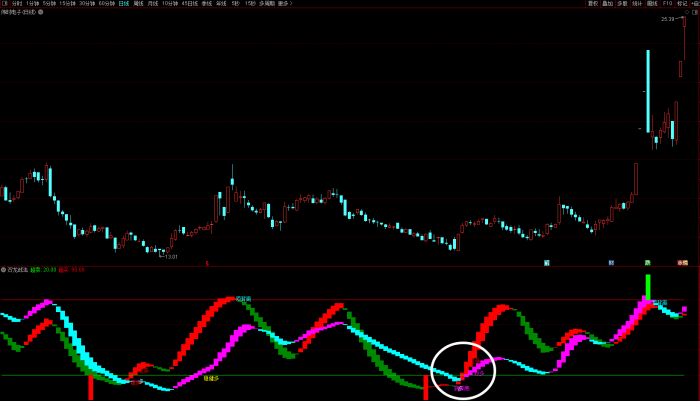700x401 pixels.
Task: Open the F10 company info
Action: (667, 4)
